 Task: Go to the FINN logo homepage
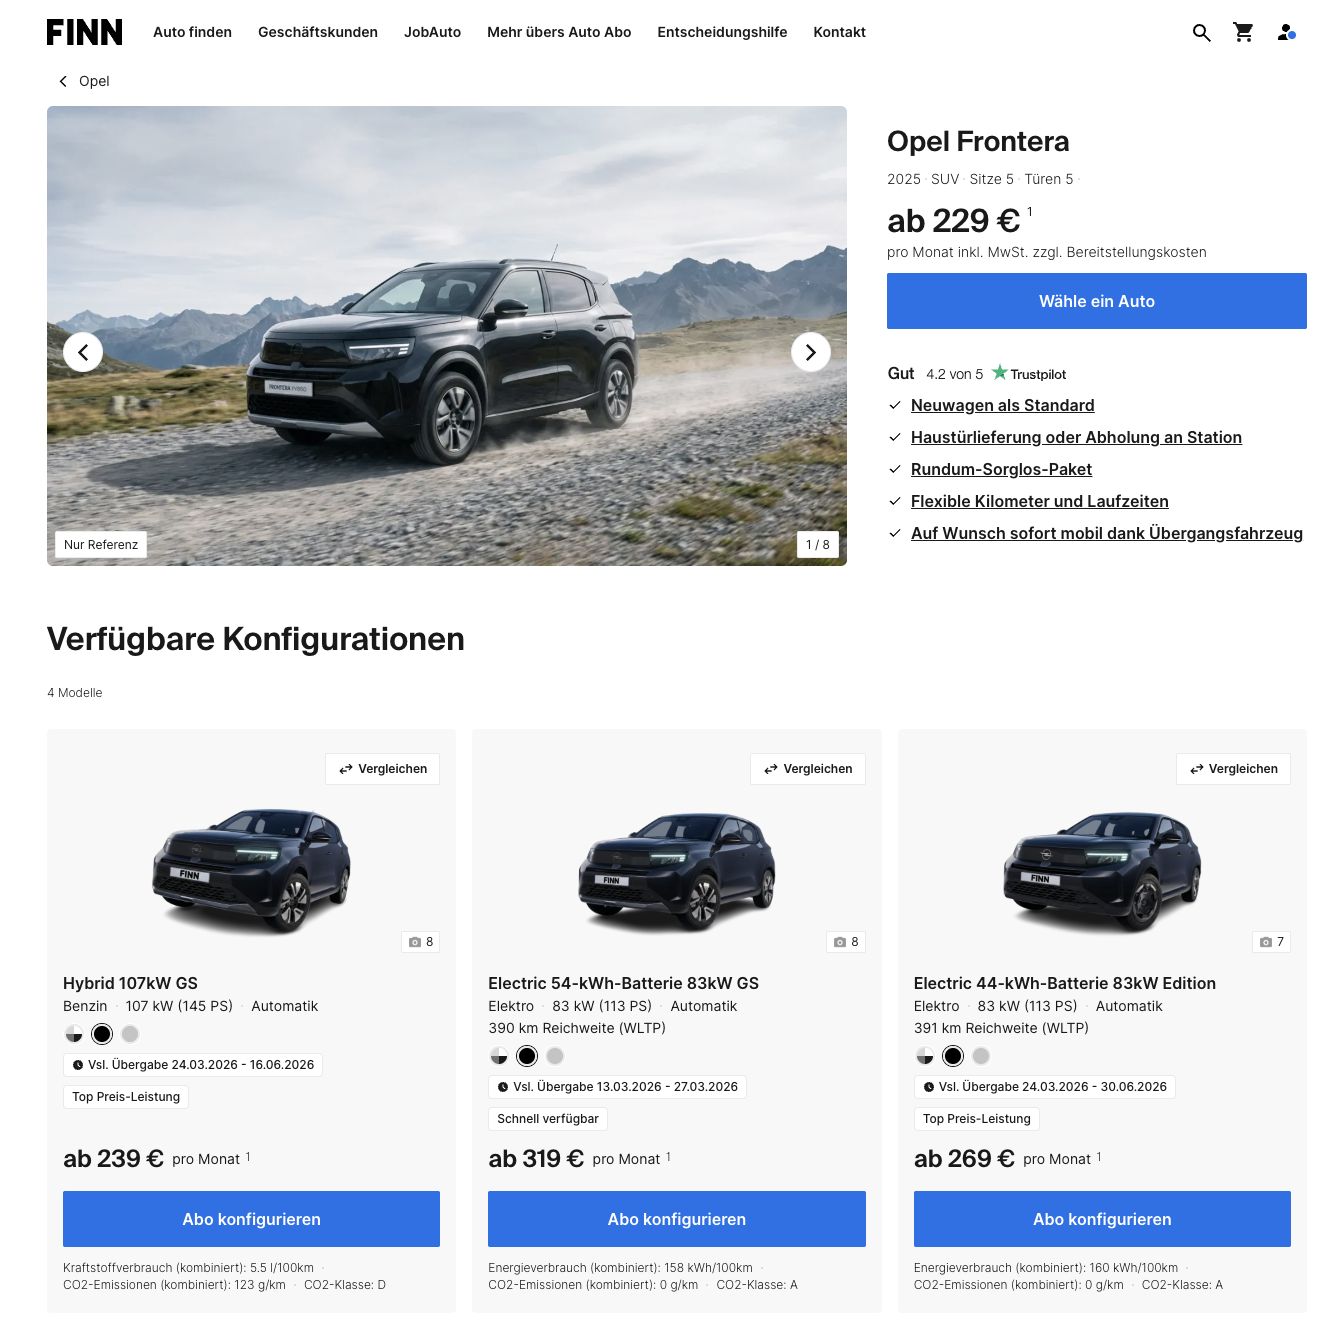tap(85, 32)
